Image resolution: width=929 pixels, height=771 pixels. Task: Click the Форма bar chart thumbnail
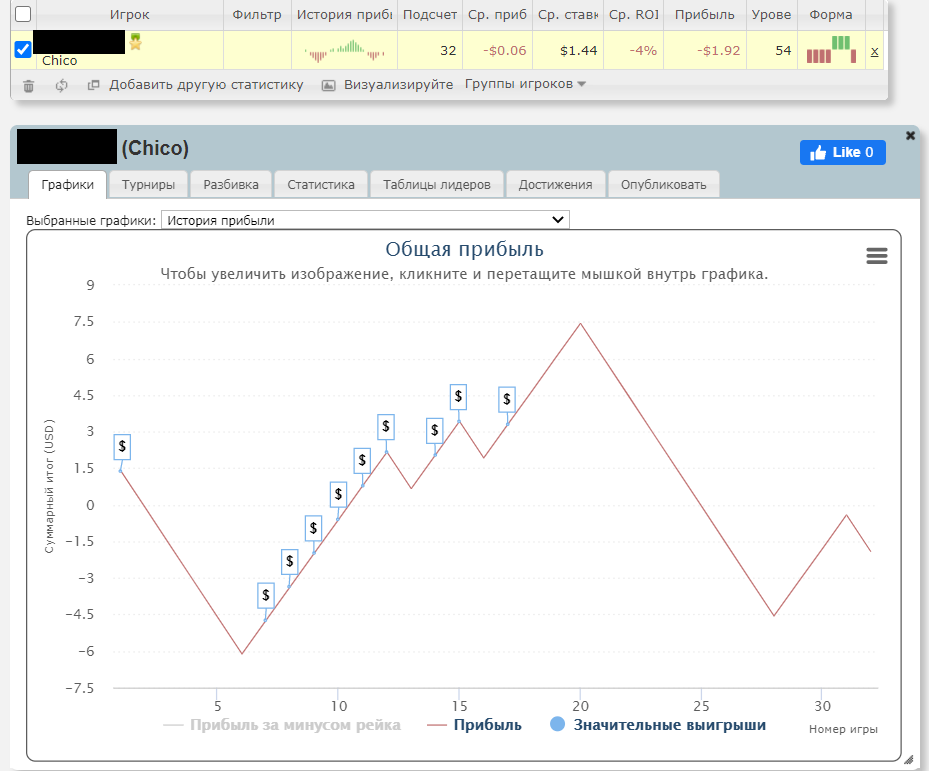tap(831, 50)
